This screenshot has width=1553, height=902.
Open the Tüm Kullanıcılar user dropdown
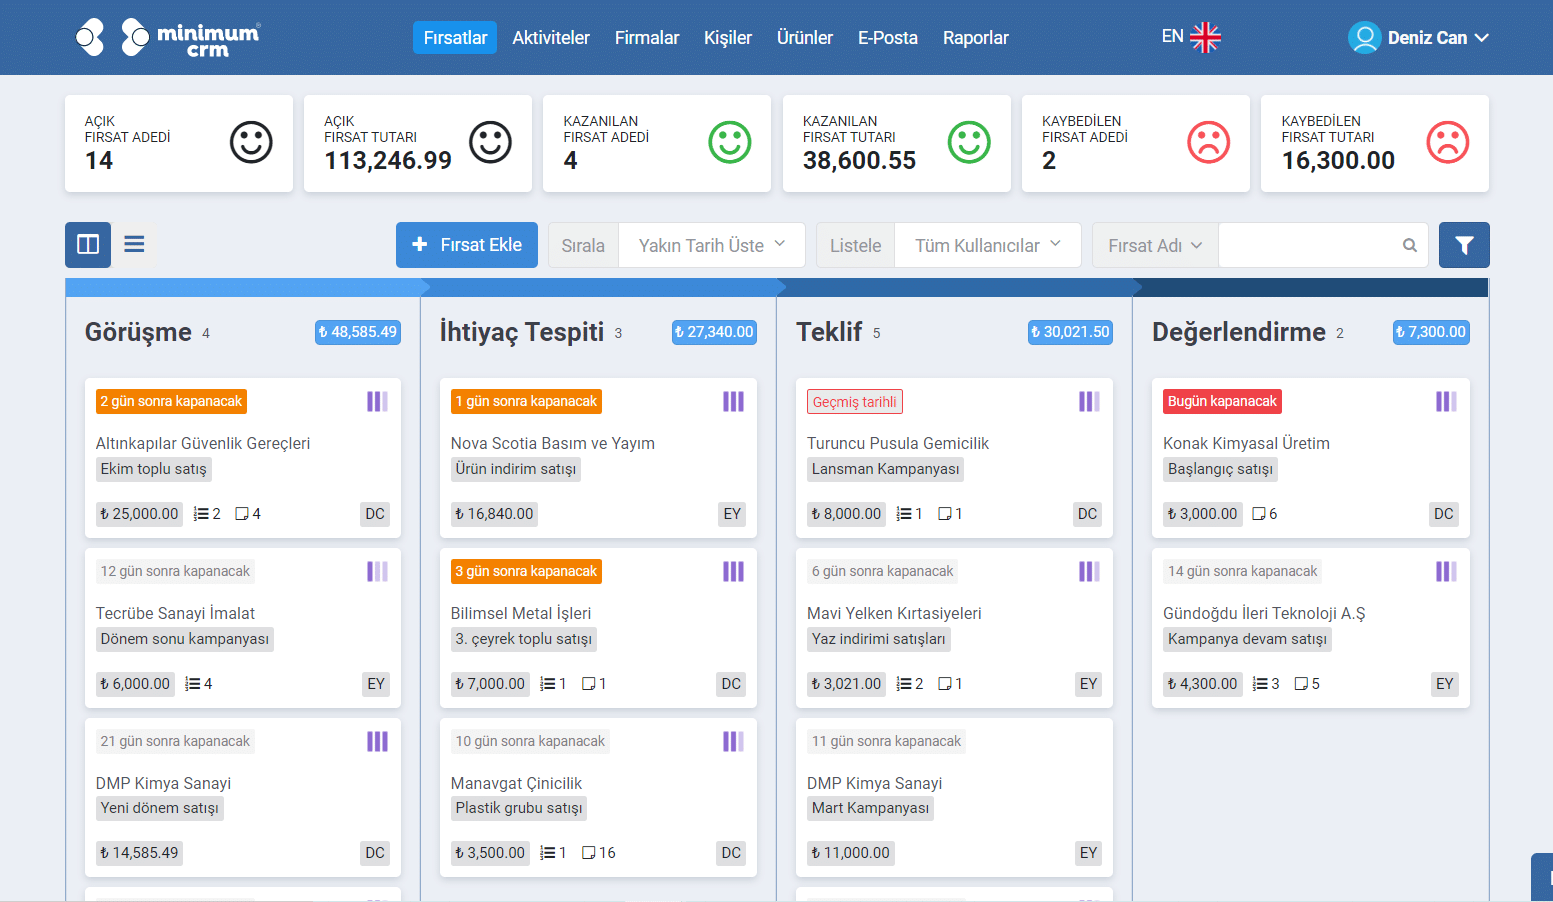pos(988,245)
